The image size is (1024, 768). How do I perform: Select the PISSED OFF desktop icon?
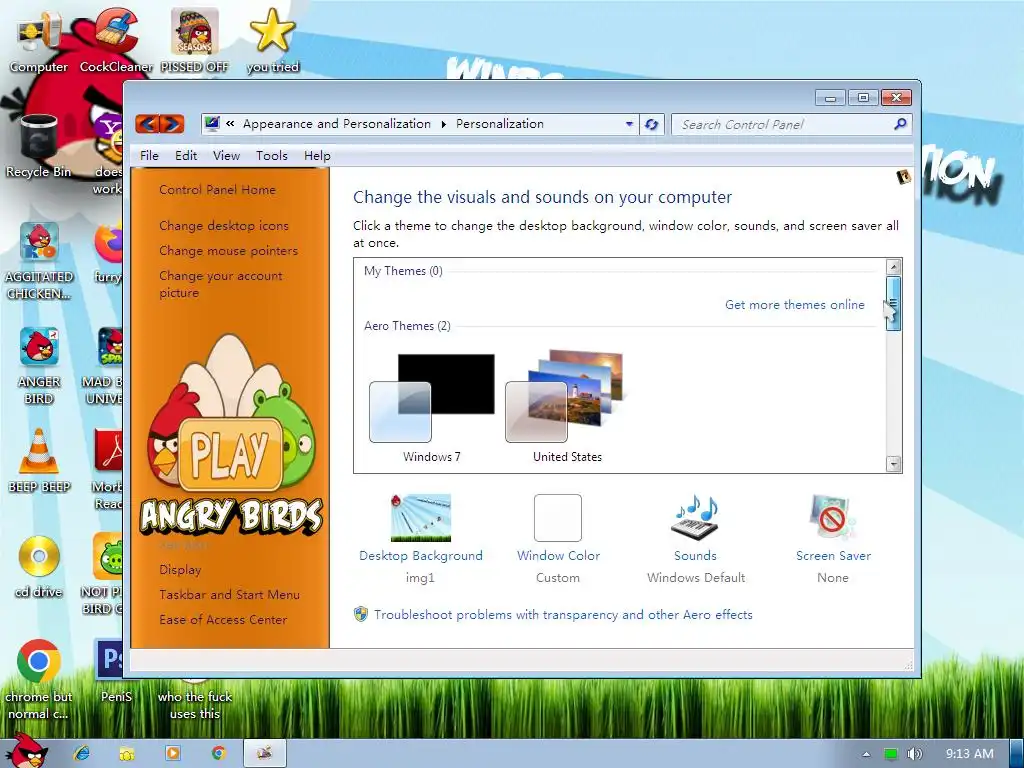pos(195,40)
